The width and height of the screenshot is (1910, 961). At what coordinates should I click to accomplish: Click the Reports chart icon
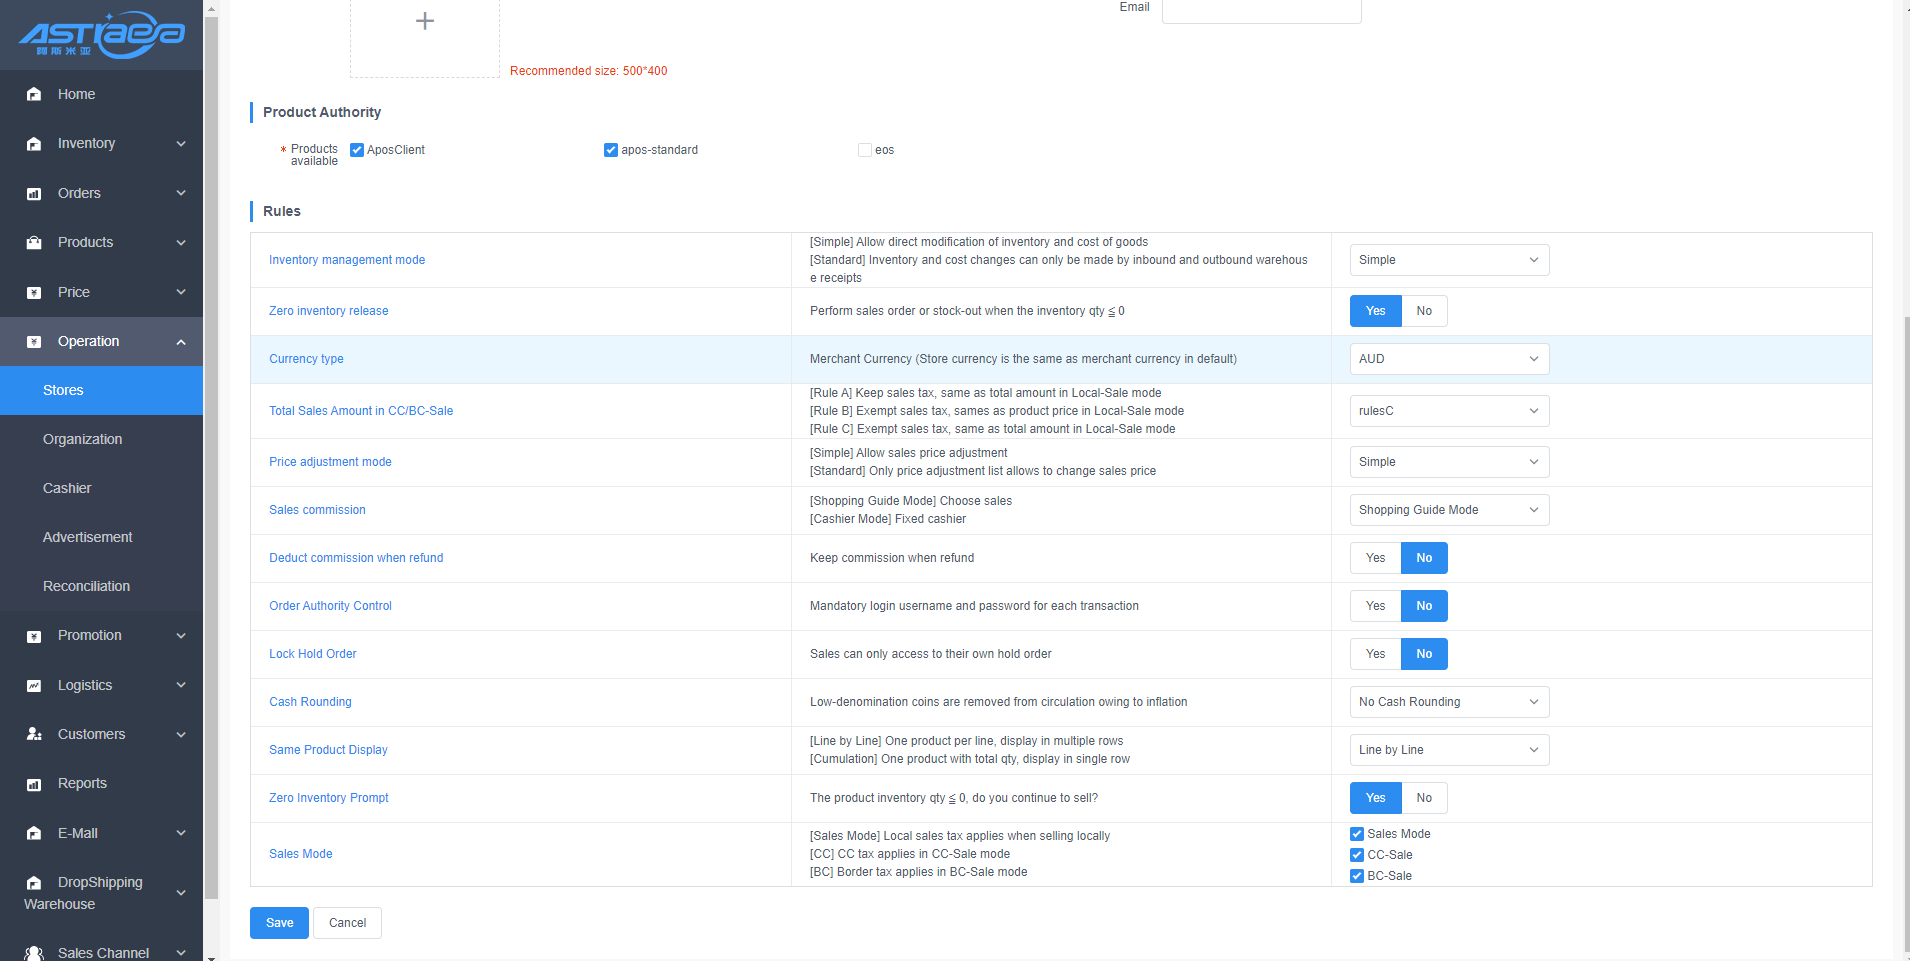click(34, 784)
